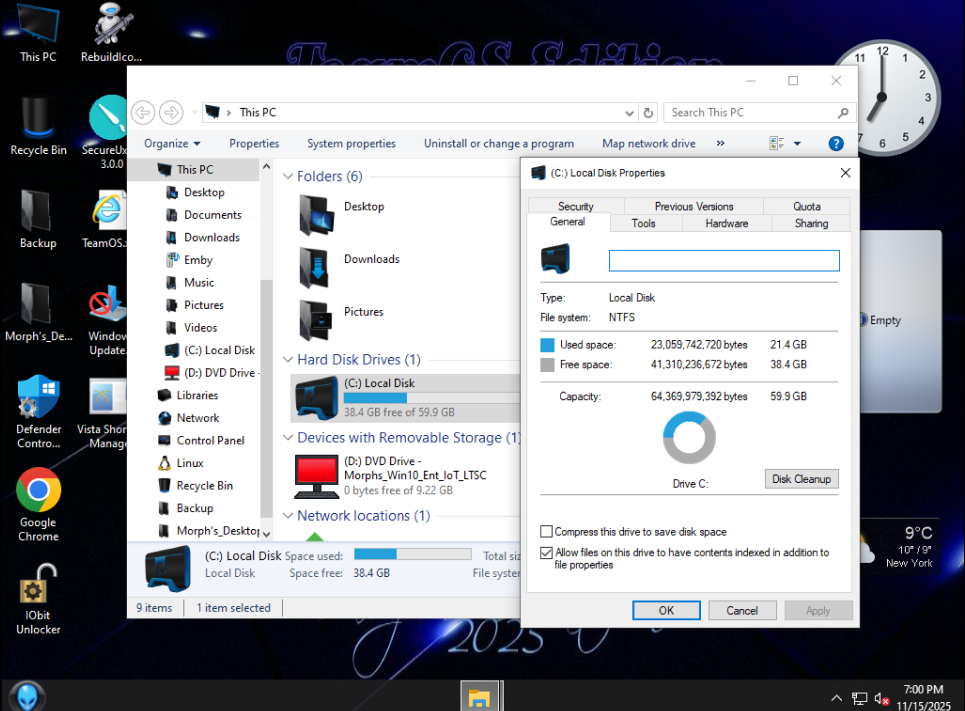The image size is (965, 711).
Task: Show hidden tray icons chevron
Action: 836,698
